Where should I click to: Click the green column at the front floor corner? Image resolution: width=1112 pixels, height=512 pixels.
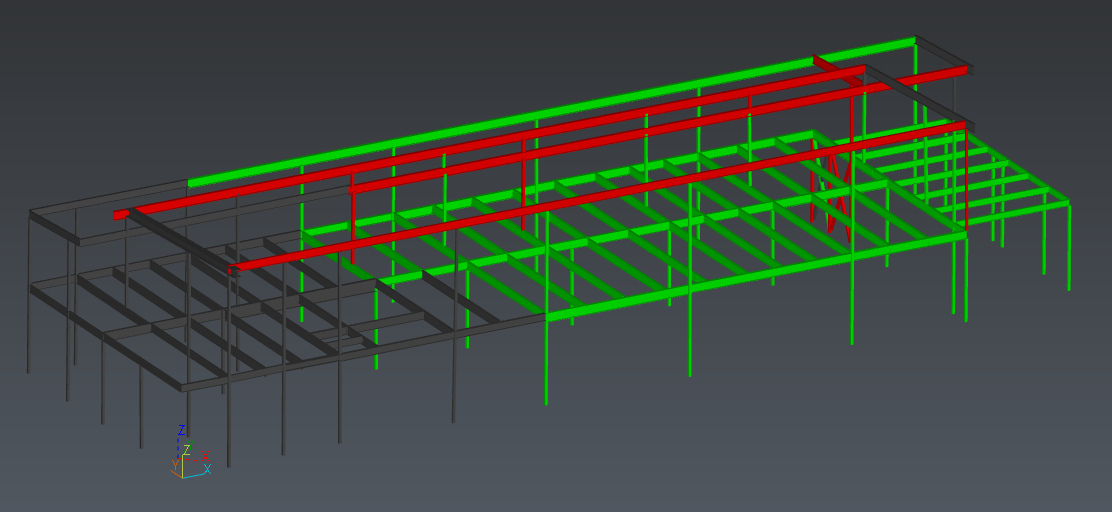coord(546,360)
